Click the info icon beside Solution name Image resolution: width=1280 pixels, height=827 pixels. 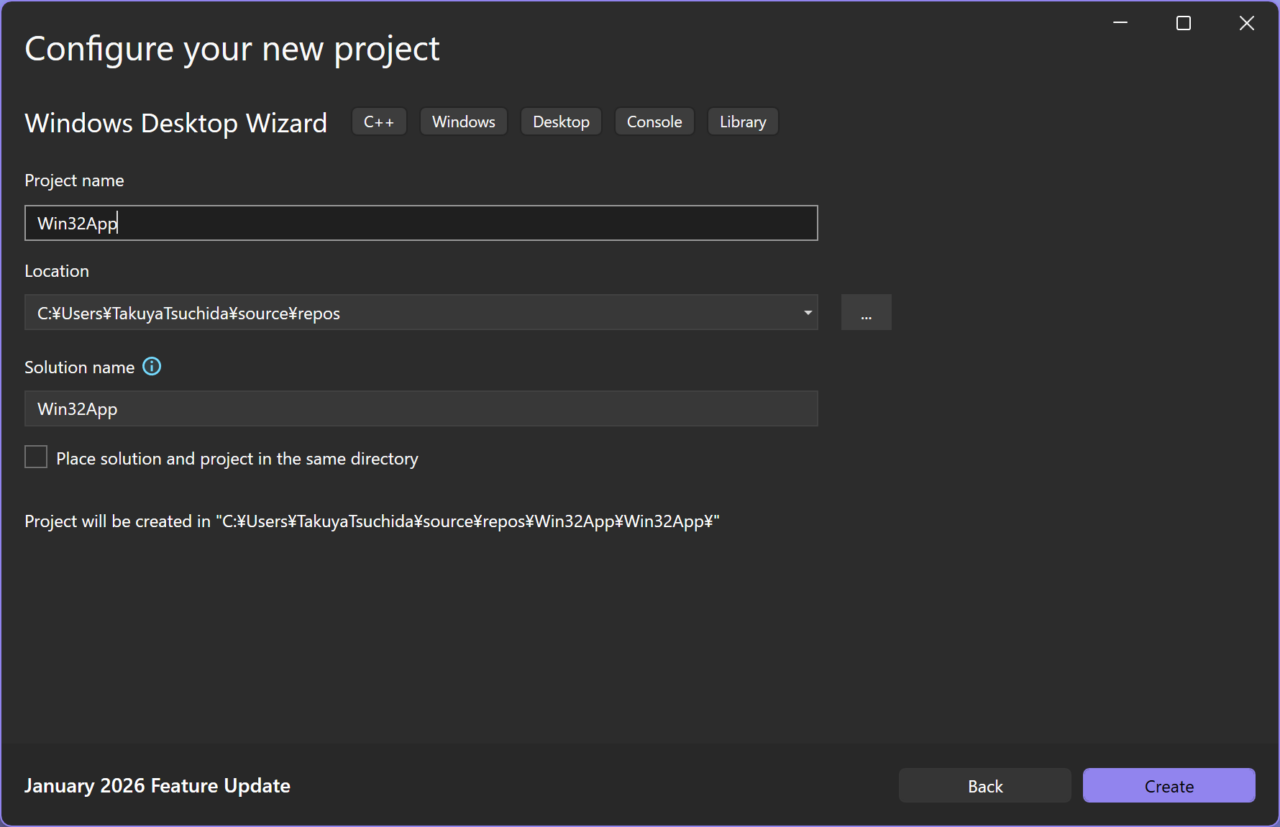pos(152,367)
